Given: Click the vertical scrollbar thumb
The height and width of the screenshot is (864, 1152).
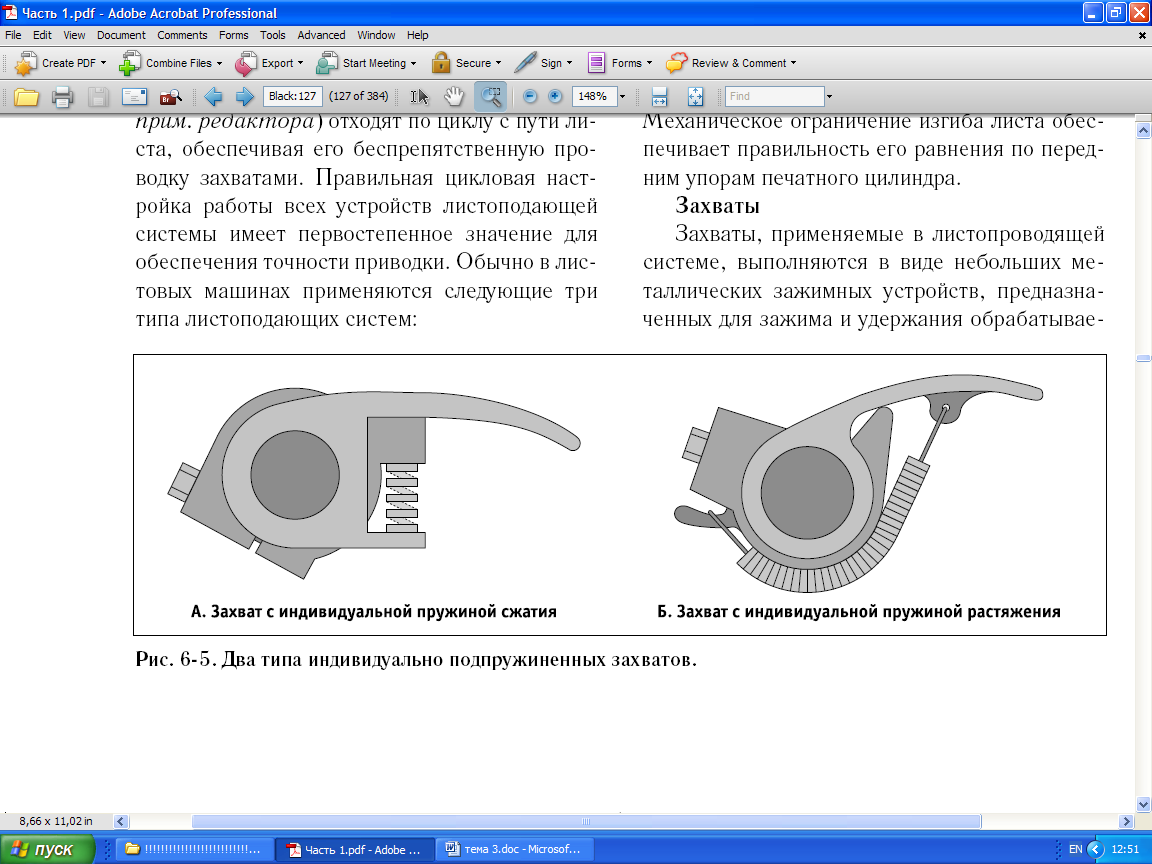Looking at the screenshot, I should coord(1142,359).
